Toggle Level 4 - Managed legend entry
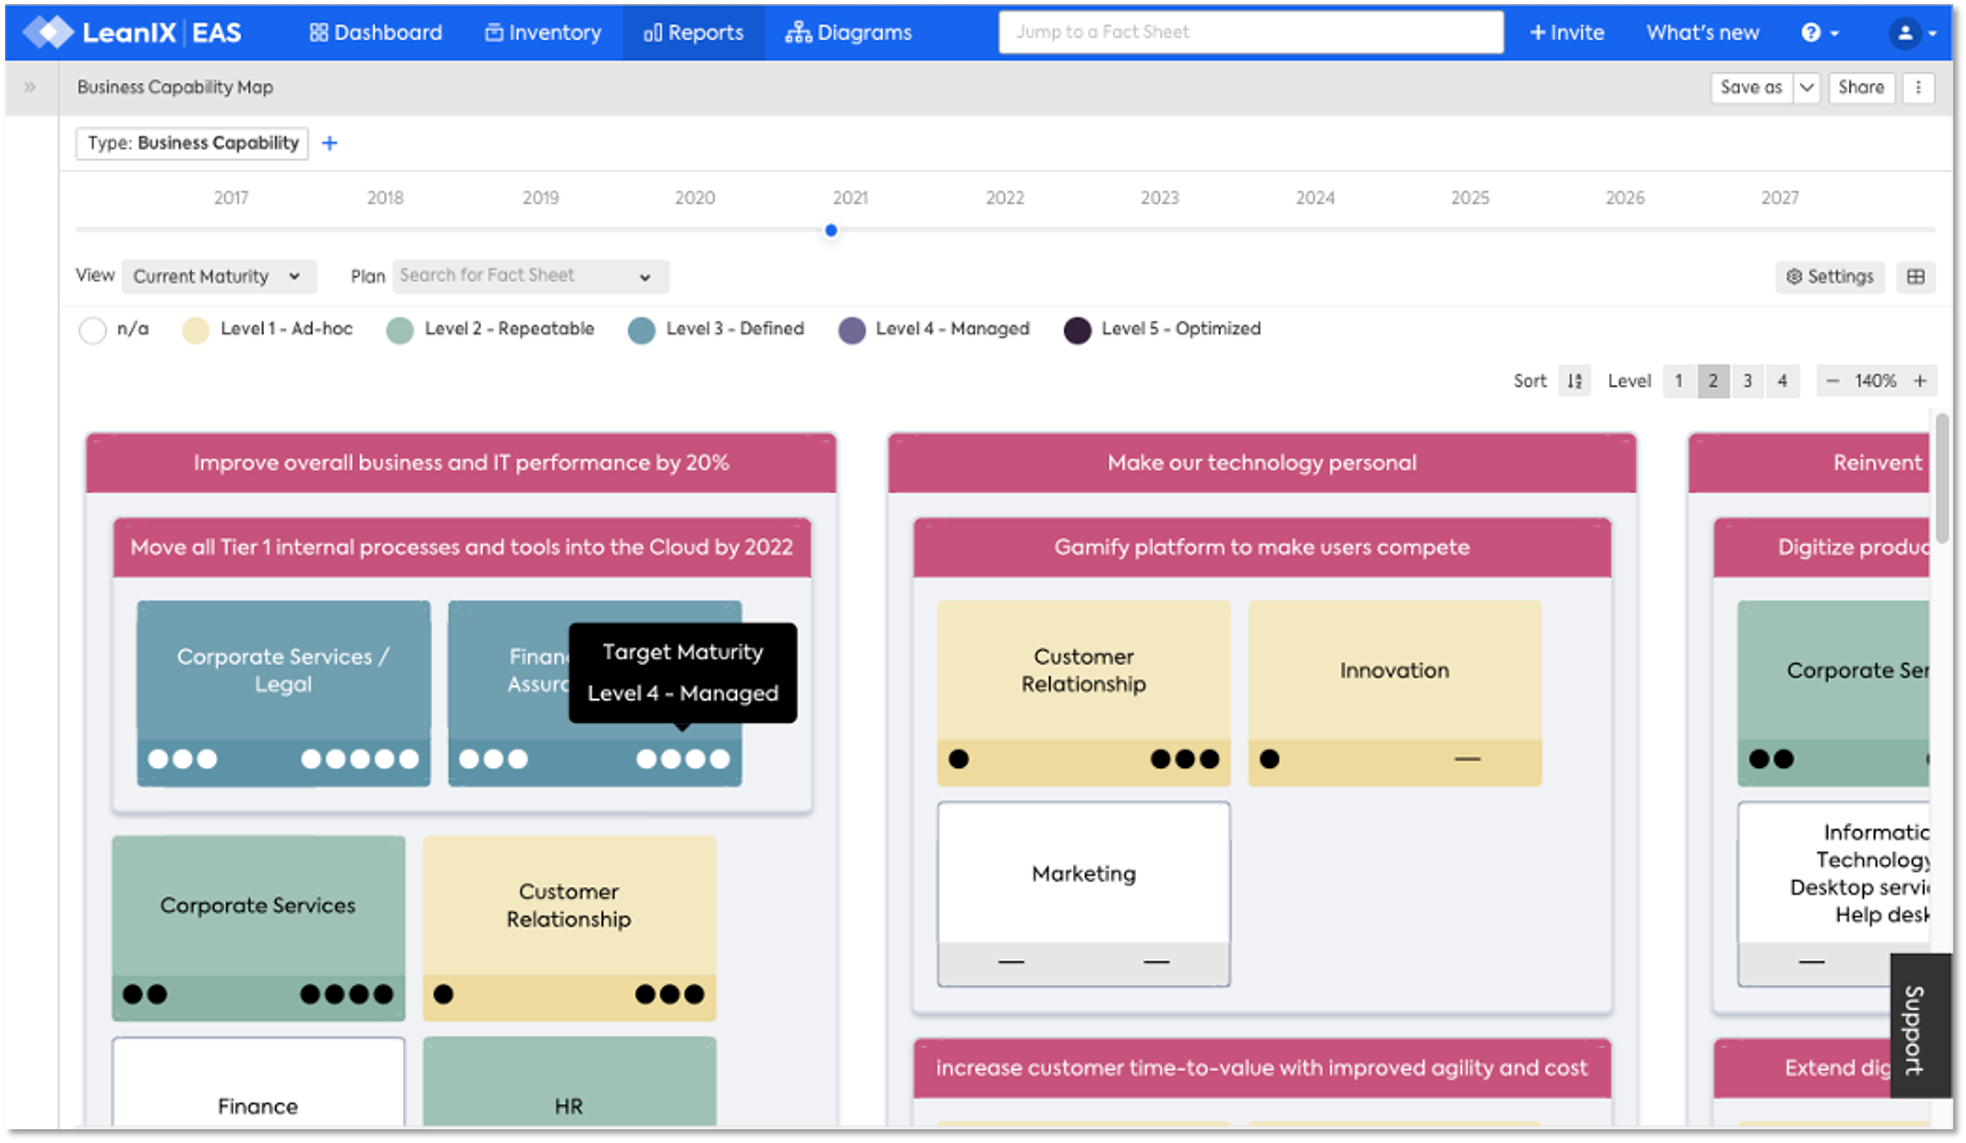 (933, 329)
